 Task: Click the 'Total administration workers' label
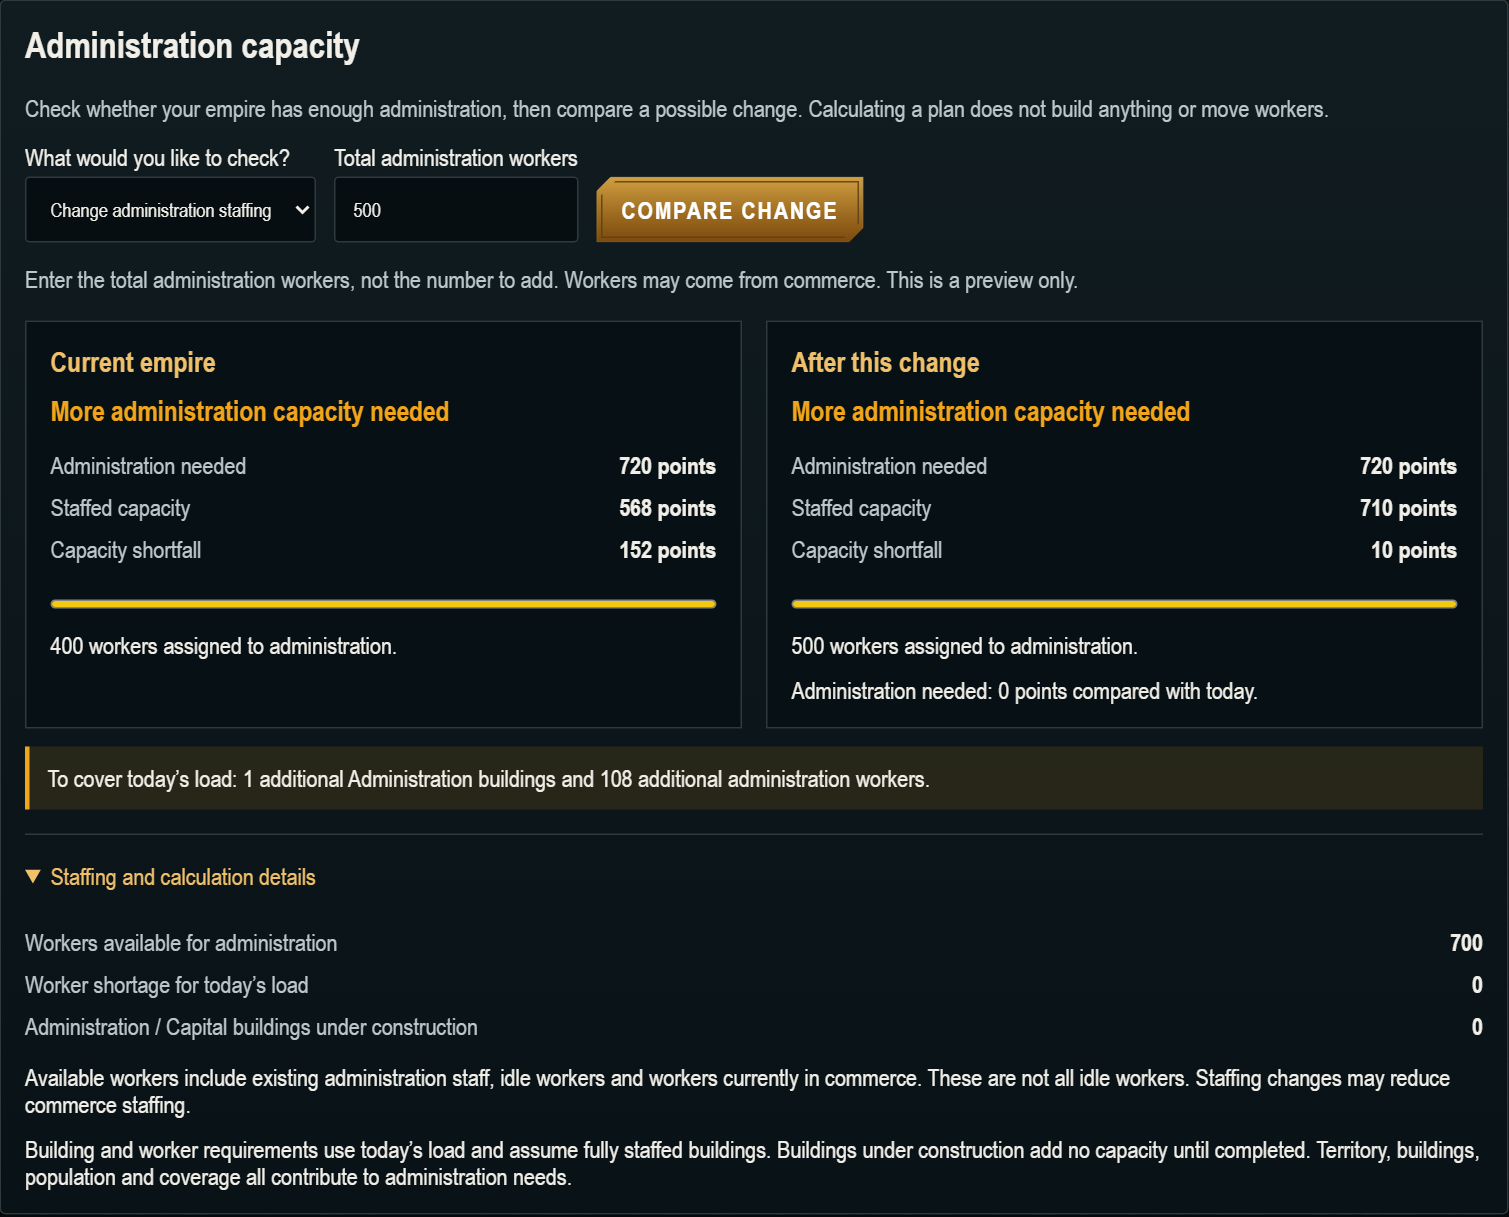456,158
